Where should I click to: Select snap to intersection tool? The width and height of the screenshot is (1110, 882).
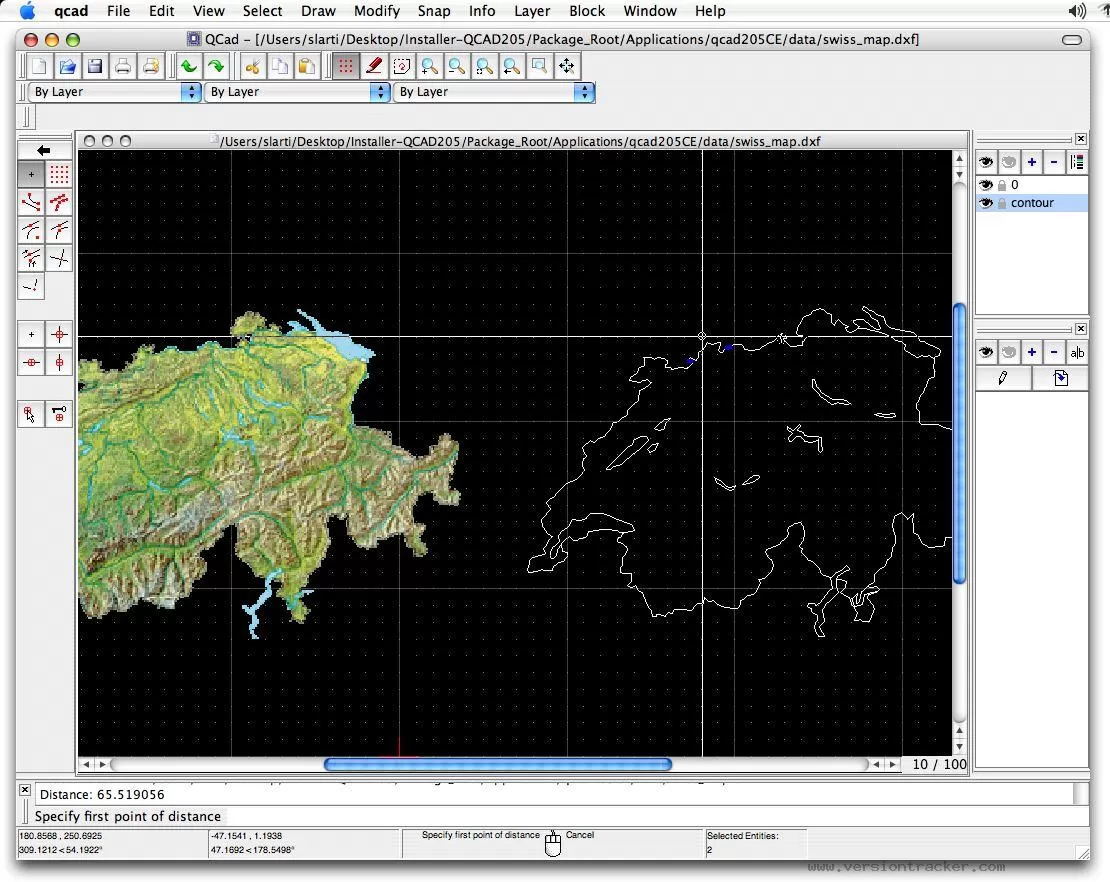click(59, 258)
